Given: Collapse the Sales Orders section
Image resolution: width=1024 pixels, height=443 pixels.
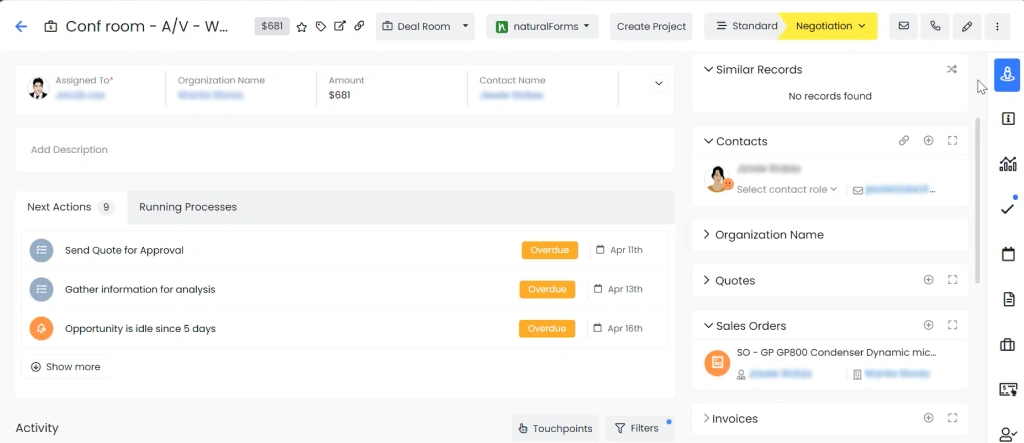Looking at the screenshot, I should (708, 325).
